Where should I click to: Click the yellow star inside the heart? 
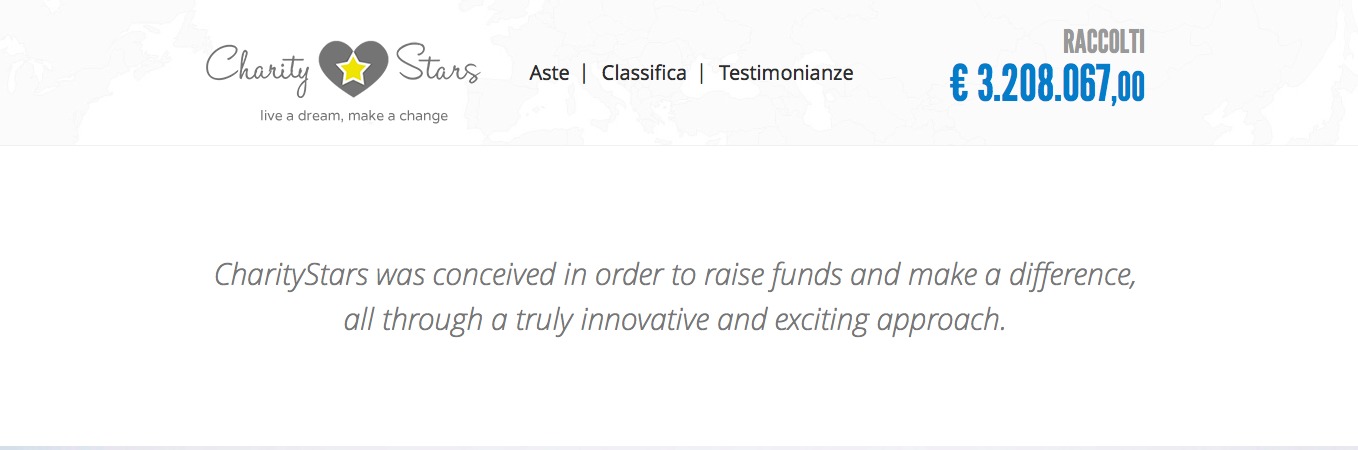click(352, 69)
